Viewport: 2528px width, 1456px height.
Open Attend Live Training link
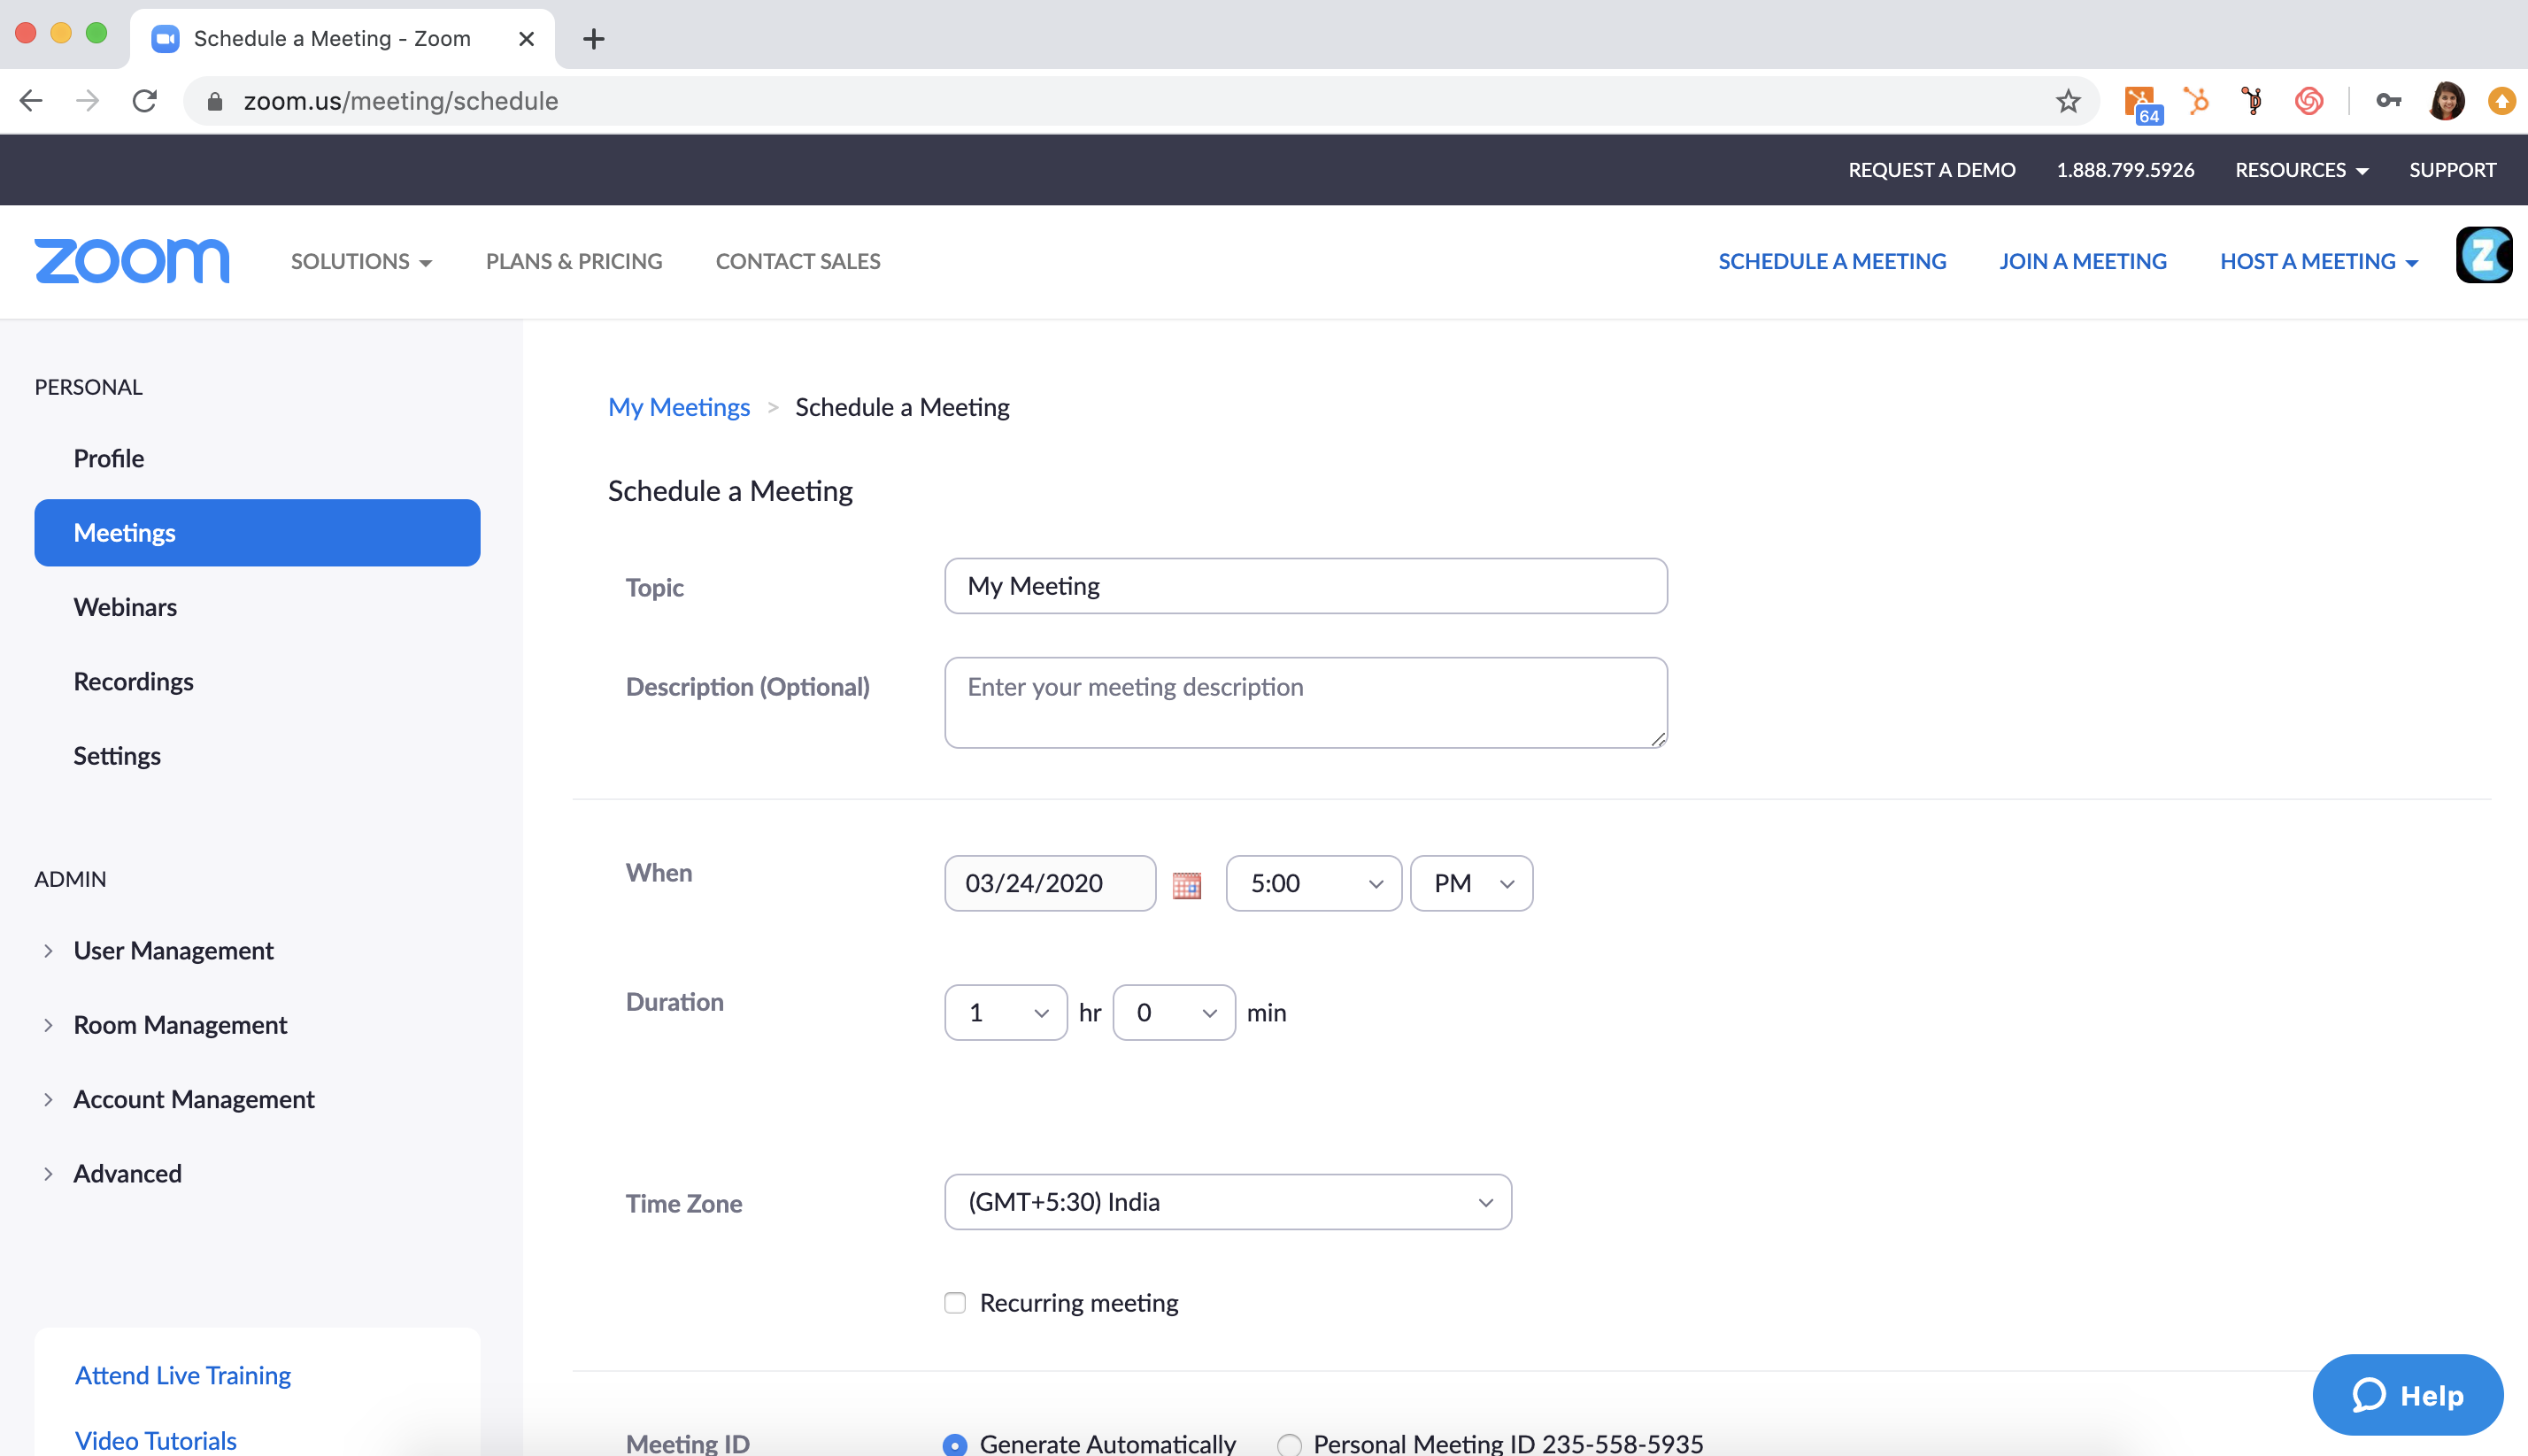coord(183,1375)
